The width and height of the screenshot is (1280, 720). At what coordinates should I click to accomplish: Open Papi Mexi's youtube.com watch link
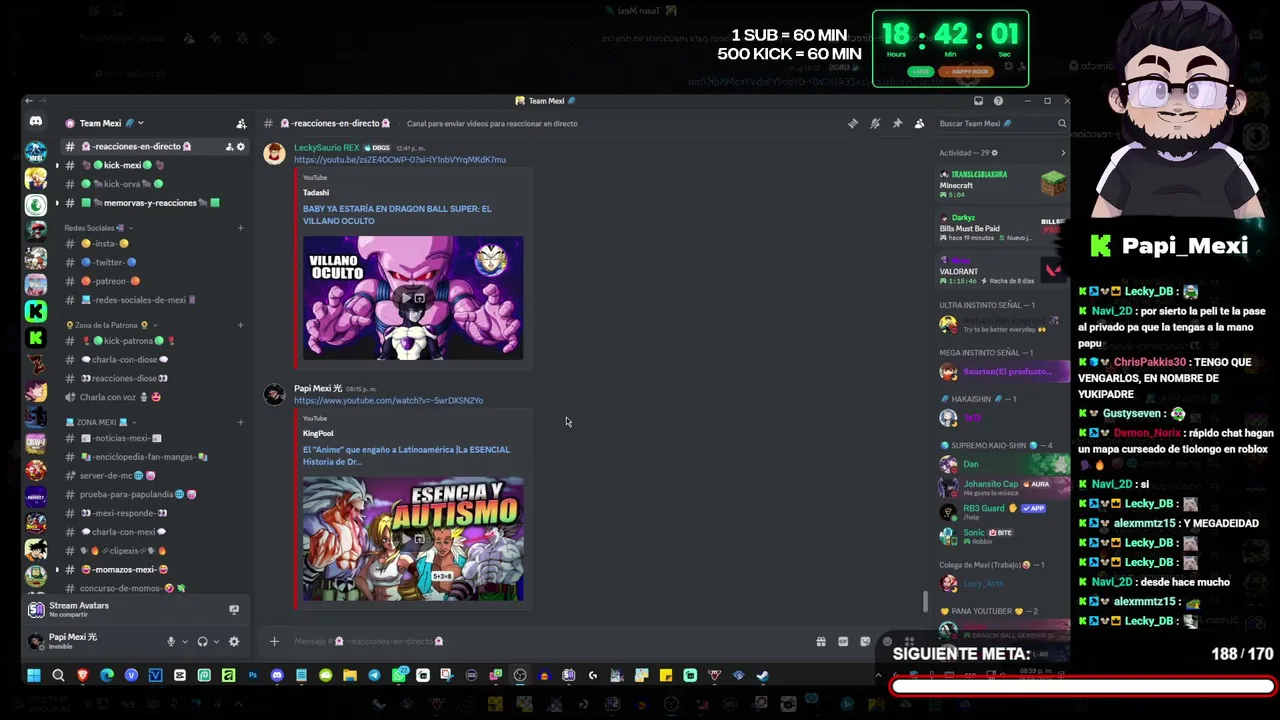point(388,401)
